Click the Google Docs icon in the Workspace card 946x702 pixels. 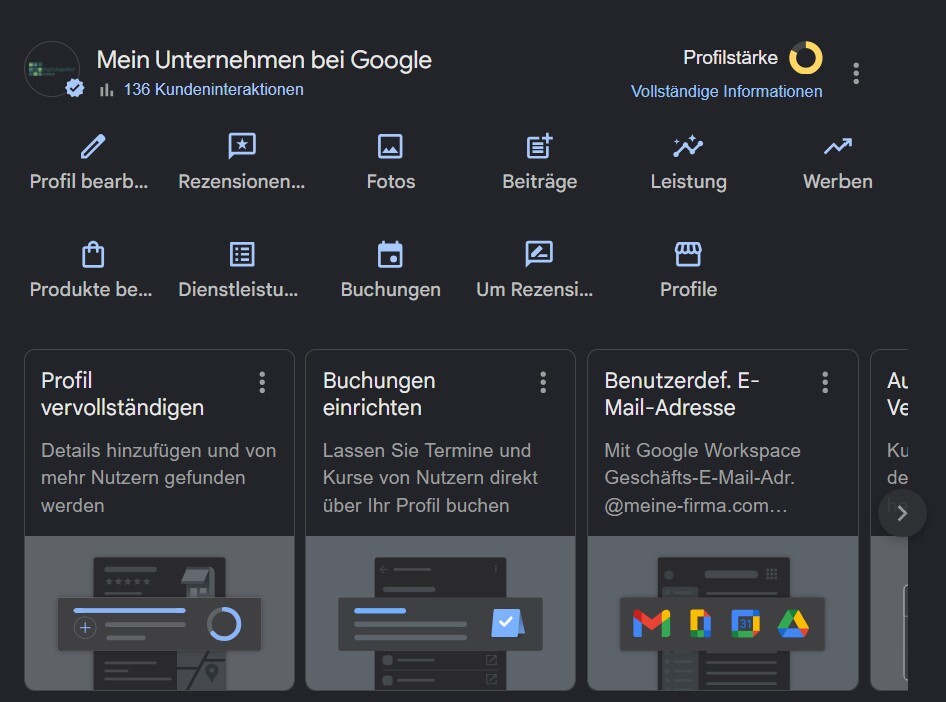coord(700,624)
